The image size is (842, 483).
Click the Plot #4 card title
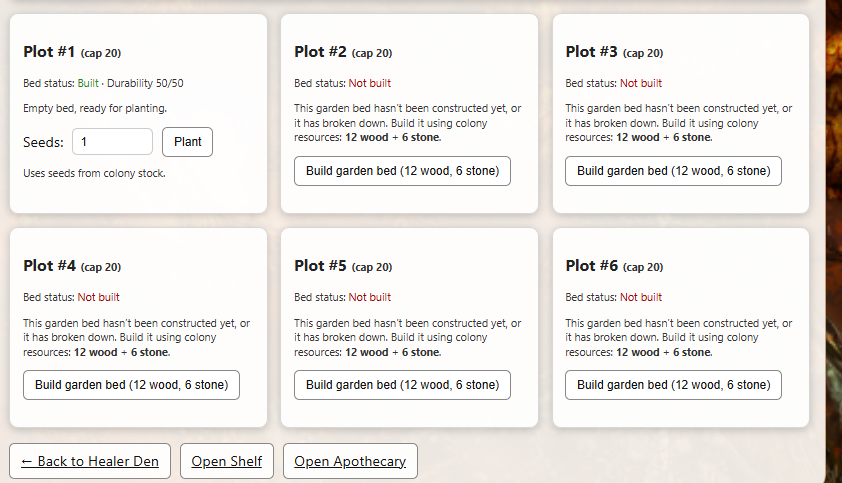pyautogui.click(x=49, y=266)
